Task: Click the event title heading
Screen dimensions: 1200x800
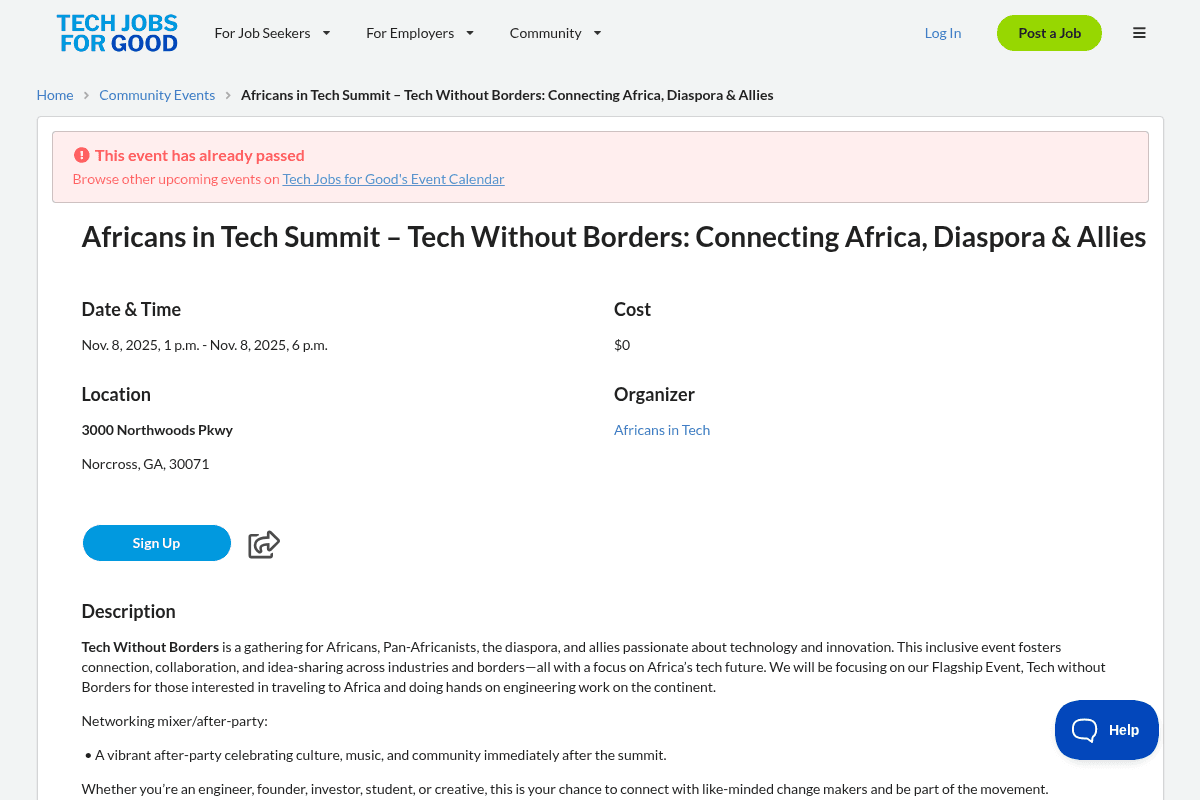Action: pyautogui.click(x=613, y=237)
